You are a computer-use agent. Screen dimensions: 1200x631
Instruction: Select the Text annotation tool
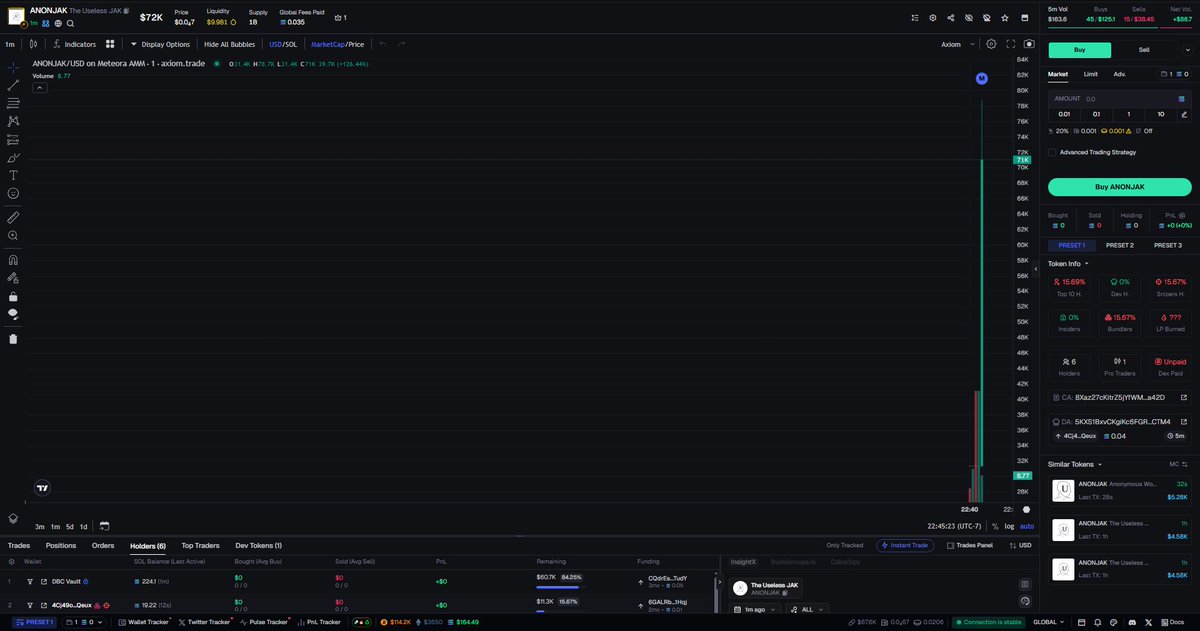pos(12,173)
